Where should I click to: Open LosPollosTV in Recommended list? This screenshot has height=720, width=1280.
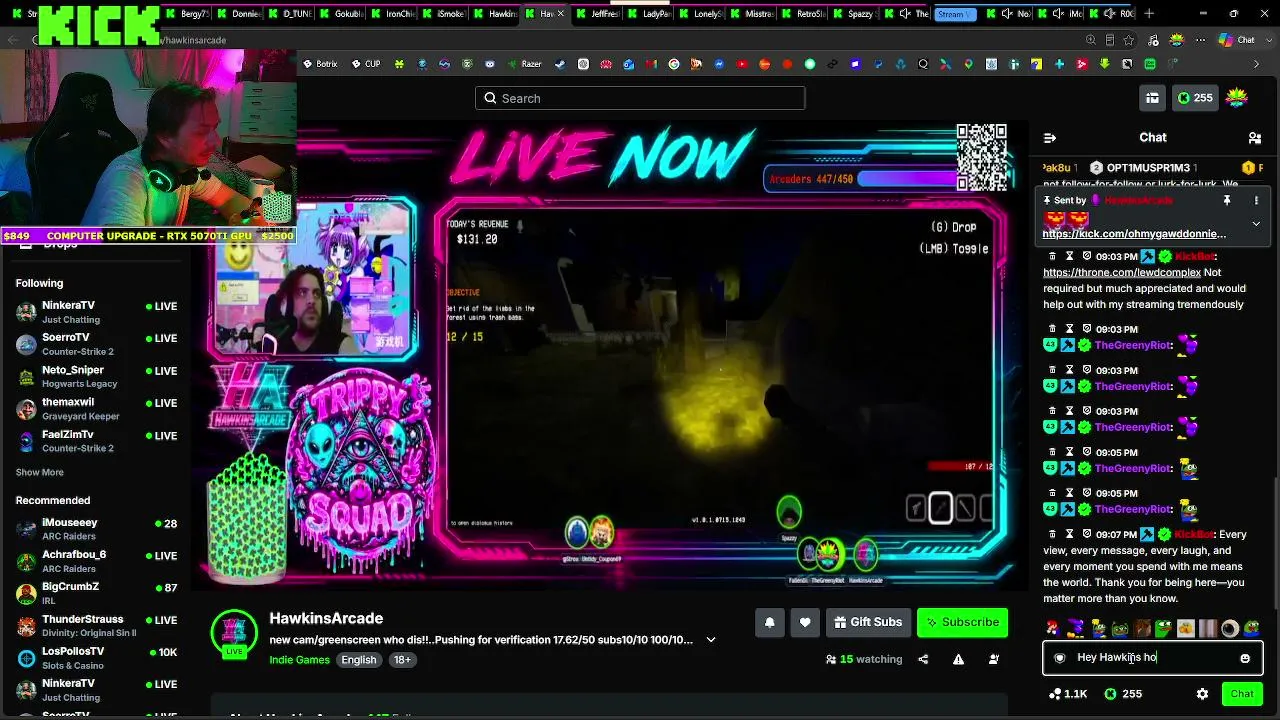(x=96, y=658)
